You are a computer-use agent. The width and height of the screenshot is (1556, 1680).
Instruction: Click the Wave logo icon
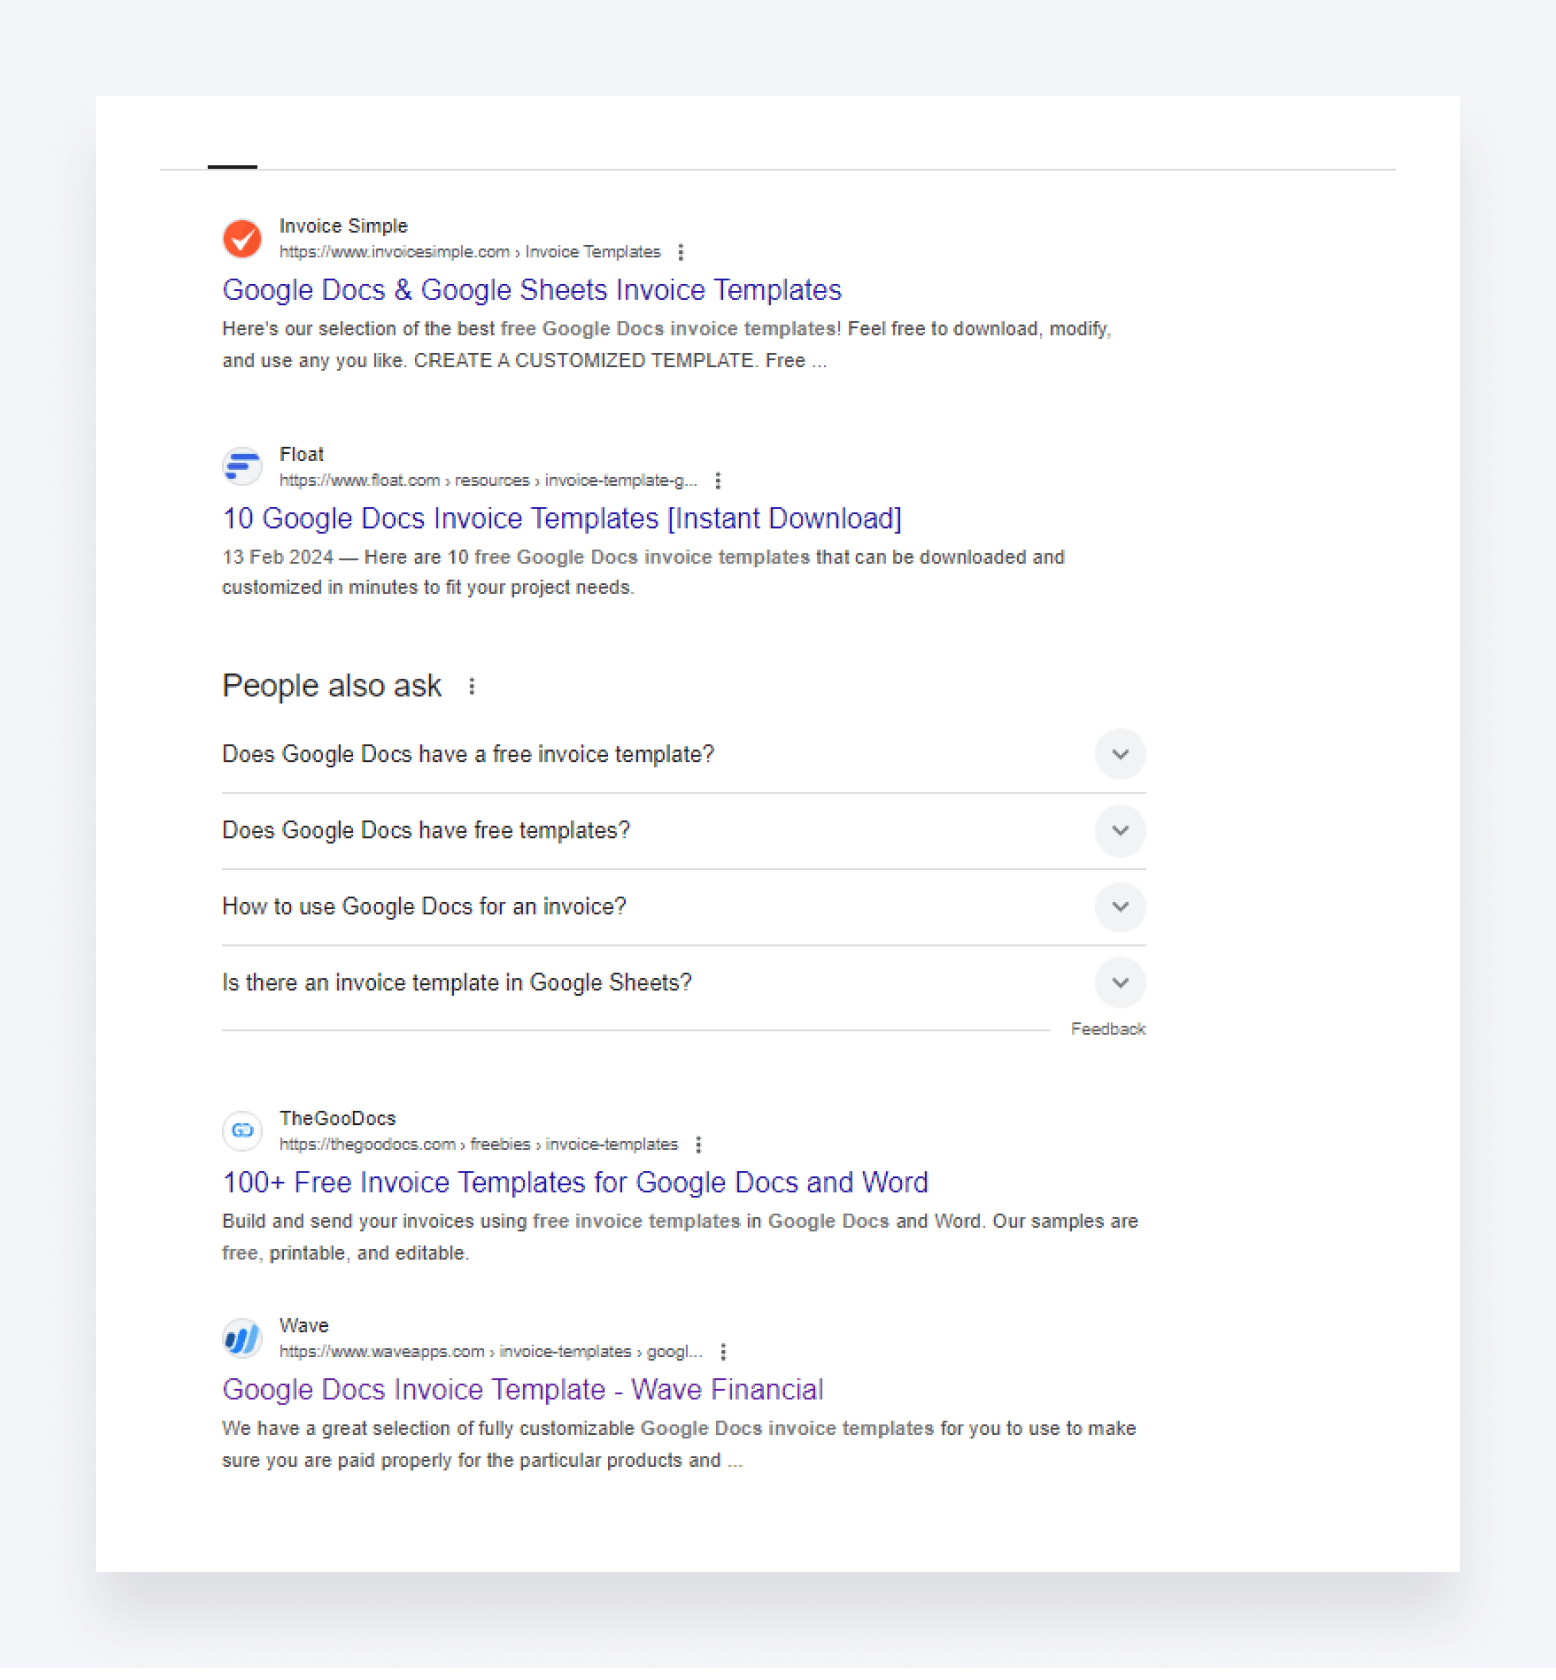(x=241, y=1338)
